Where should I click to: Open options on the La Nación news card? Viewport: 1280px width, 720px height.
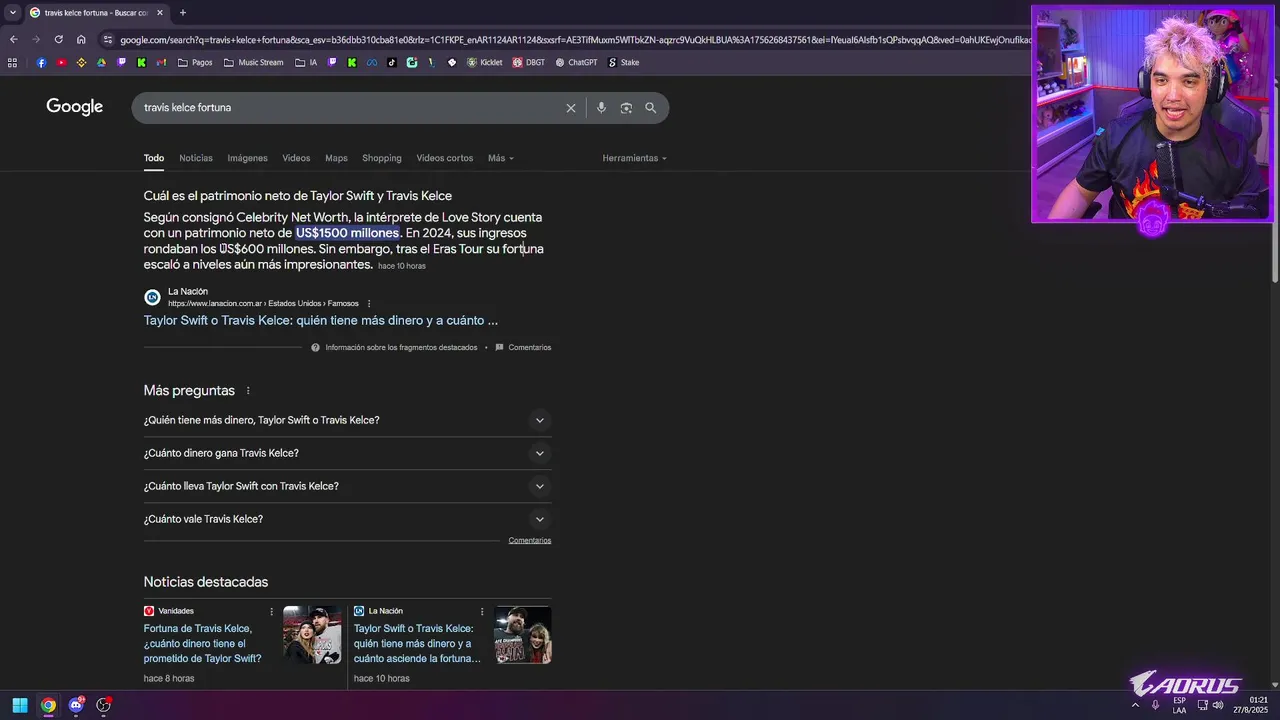[482, 611]
